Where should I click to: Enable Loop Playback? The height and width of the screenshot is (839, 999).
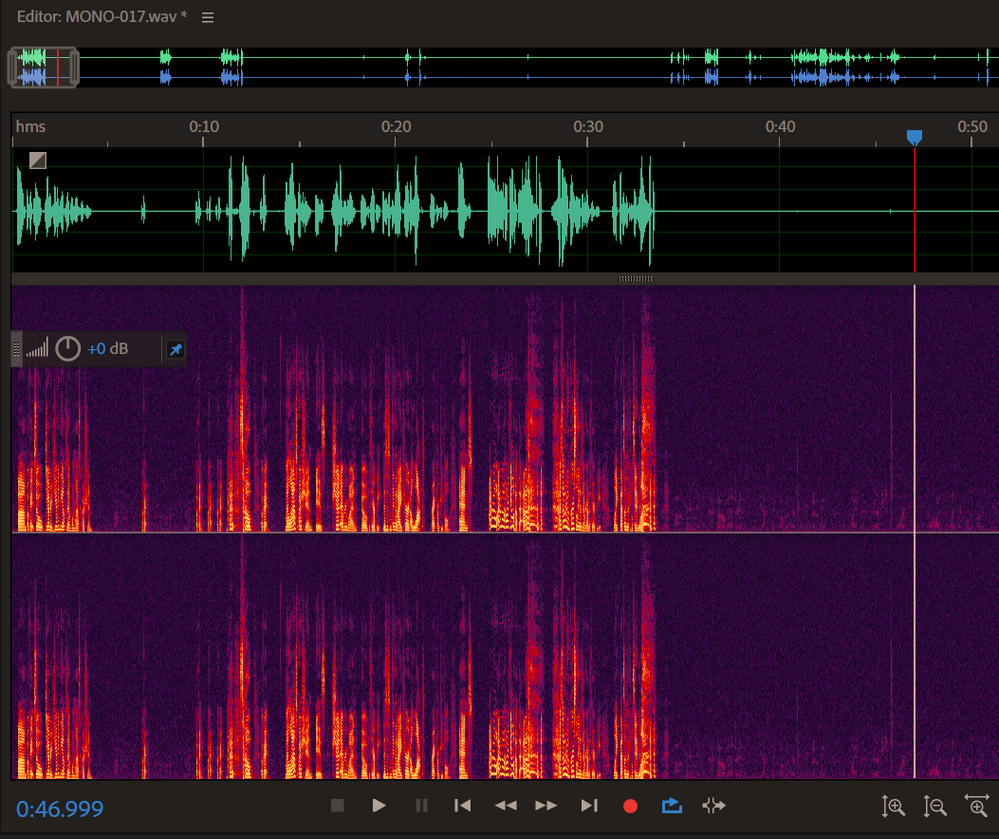[671, 805]
